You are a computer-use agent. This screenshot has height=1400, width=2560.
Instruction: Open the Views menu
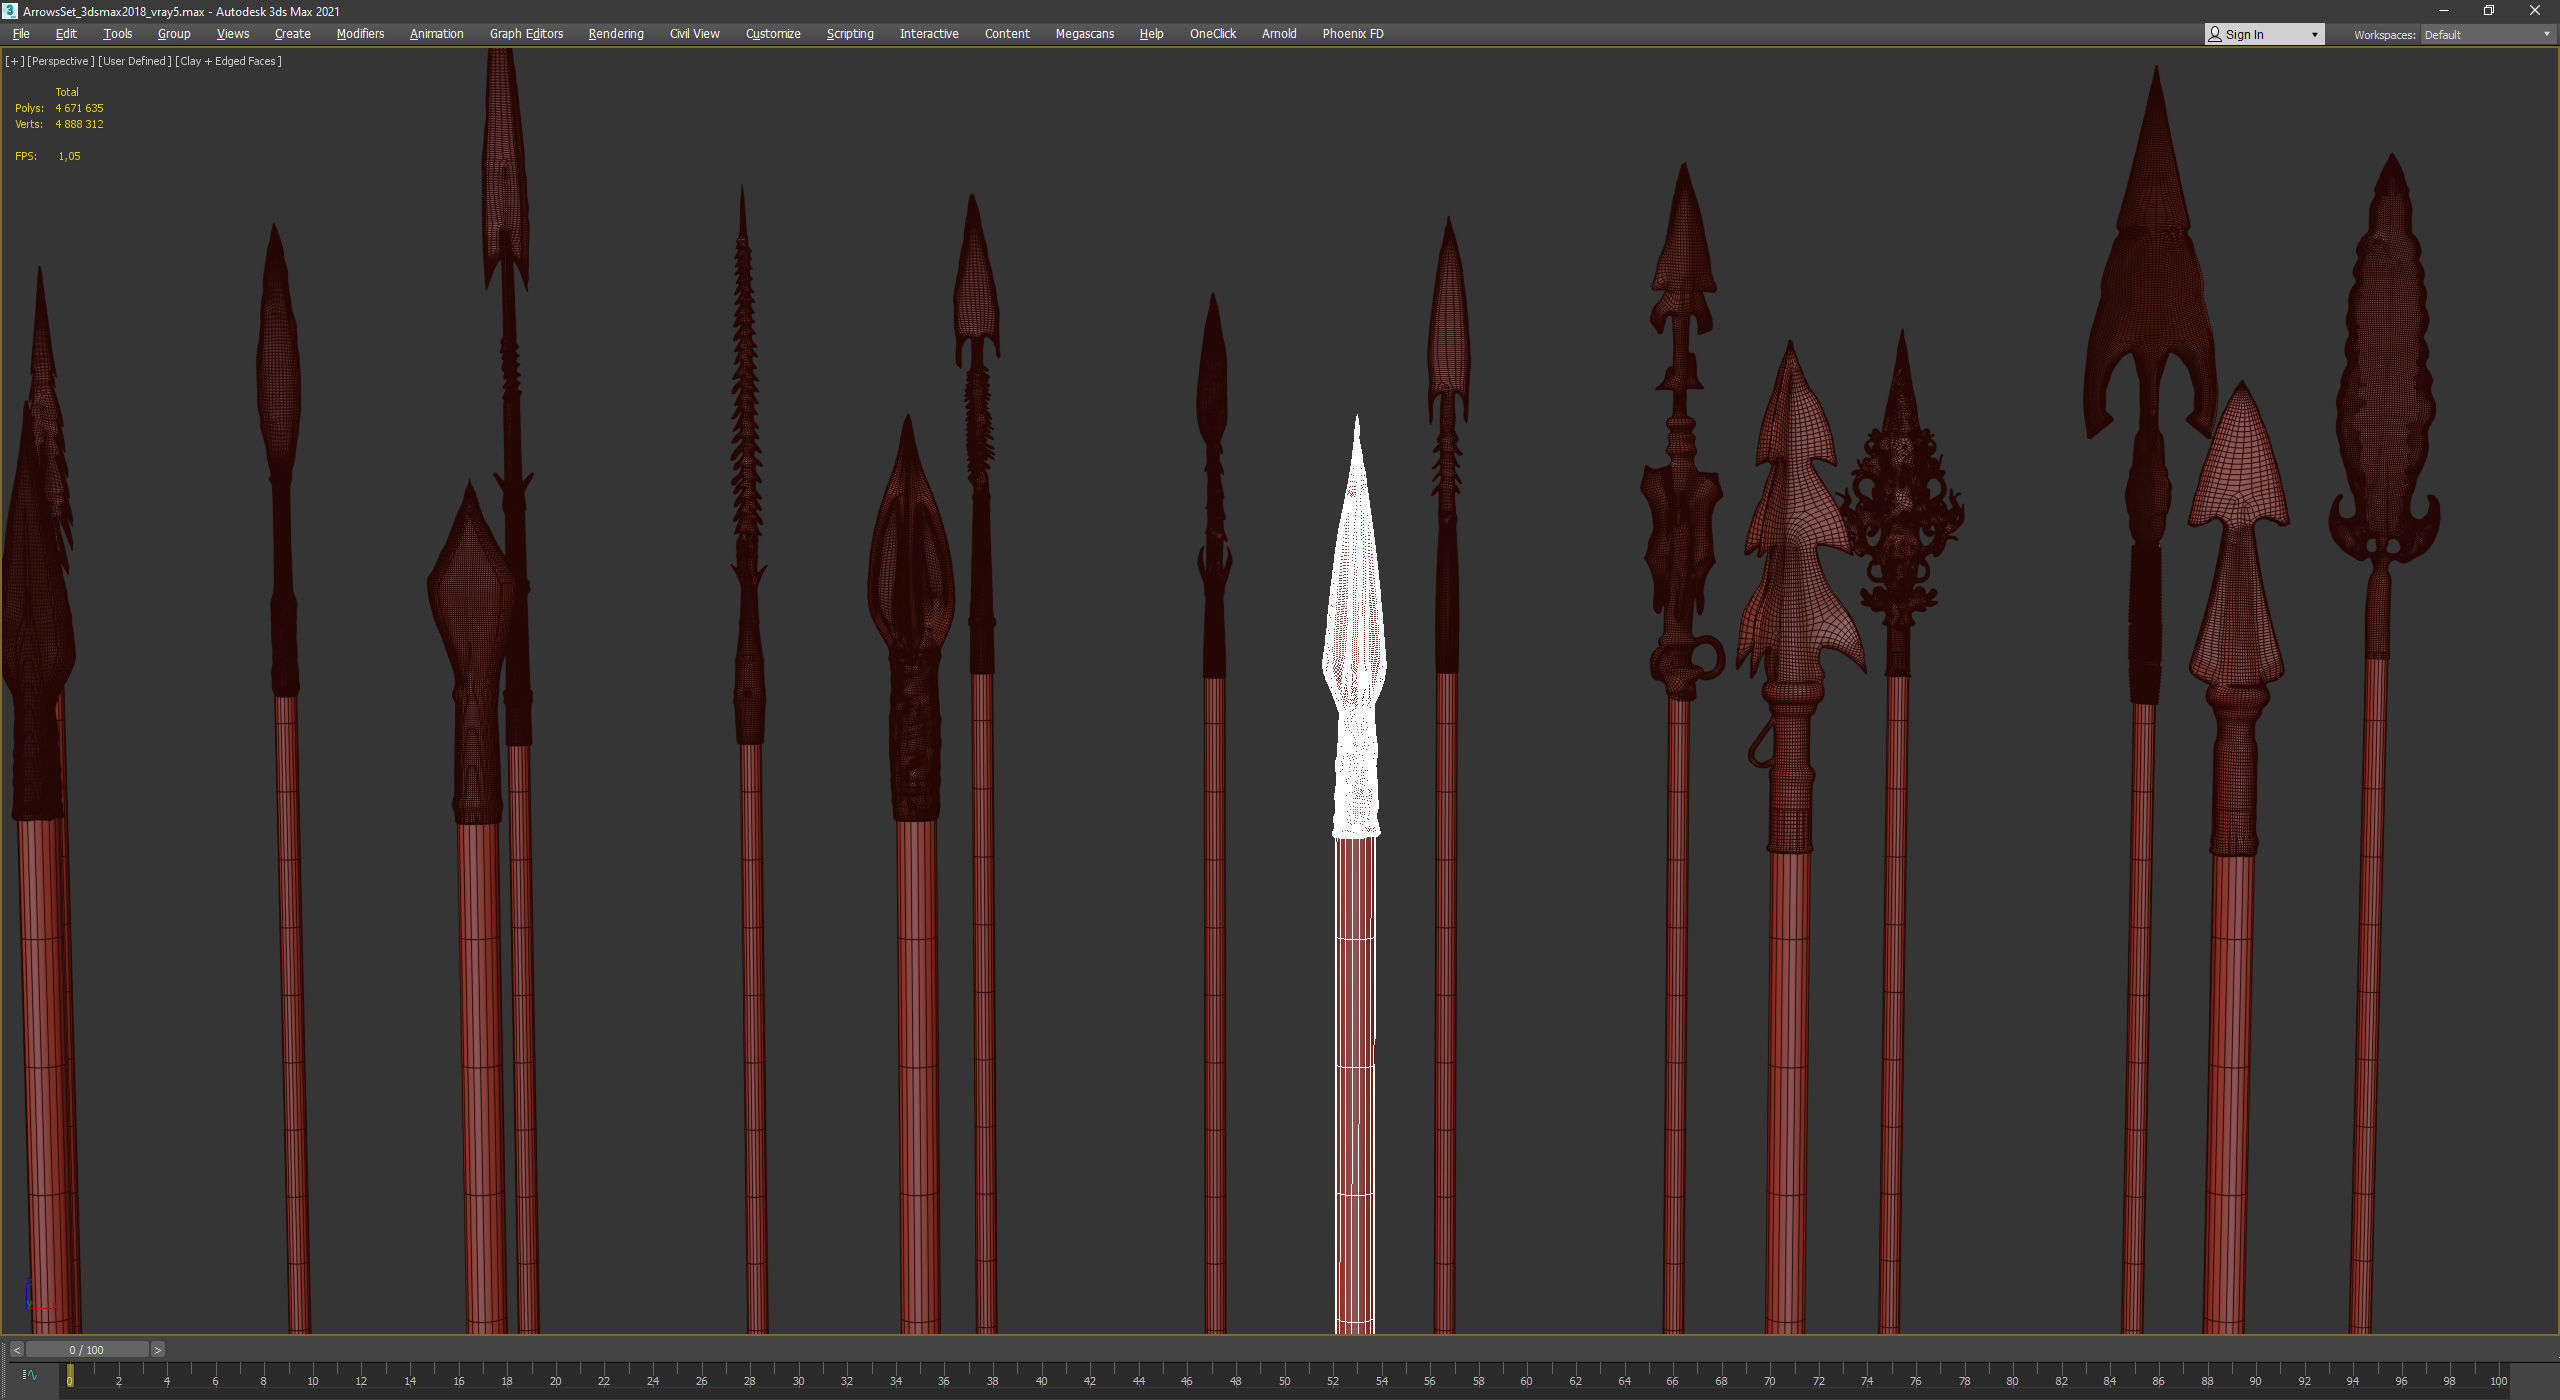[x=233, y=34]
